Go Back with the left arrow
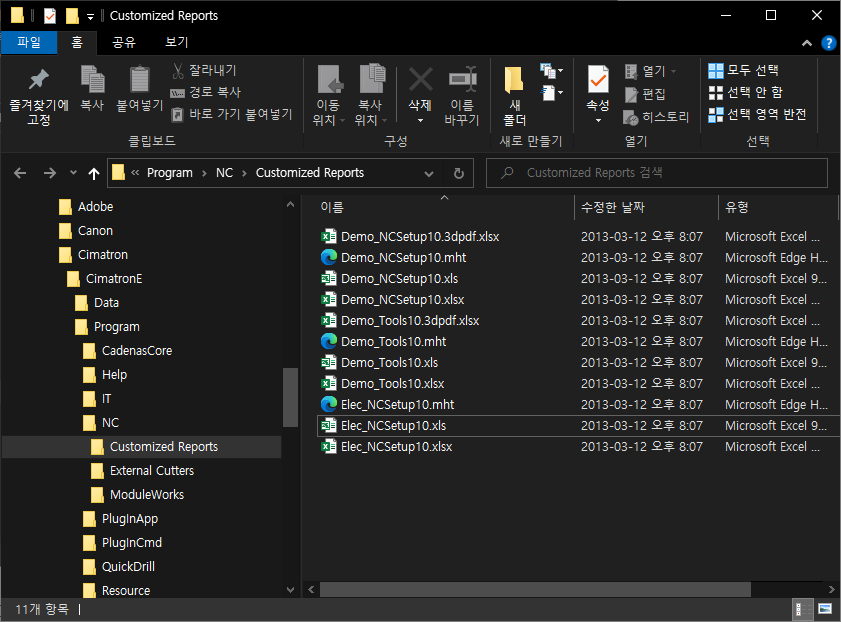 click(20, 173)
